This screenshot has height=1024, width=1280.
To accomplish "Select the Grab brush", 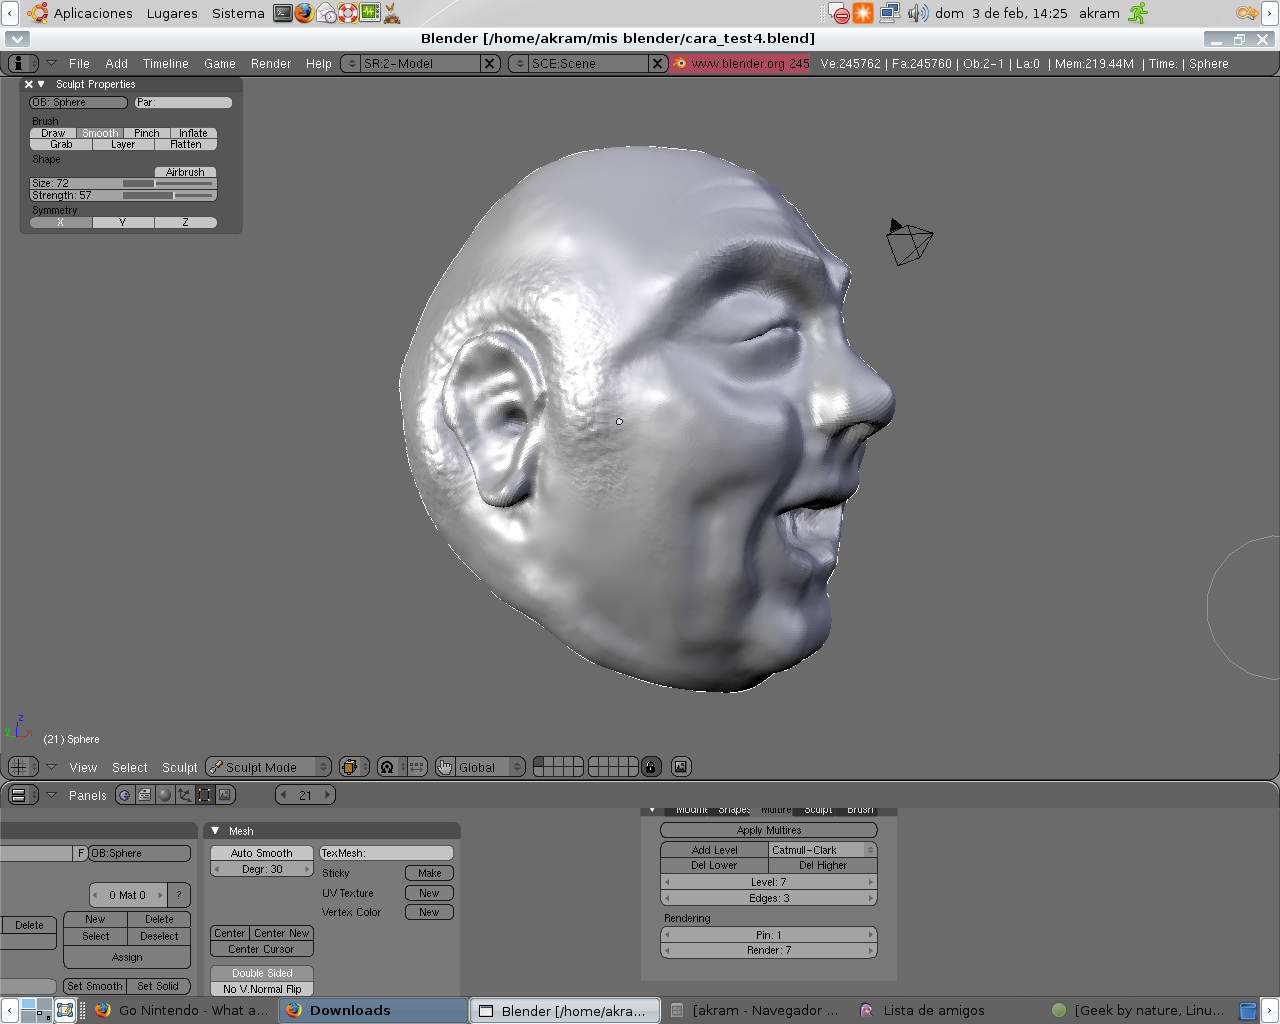I will pyautogui.click(x=61, y=144).
